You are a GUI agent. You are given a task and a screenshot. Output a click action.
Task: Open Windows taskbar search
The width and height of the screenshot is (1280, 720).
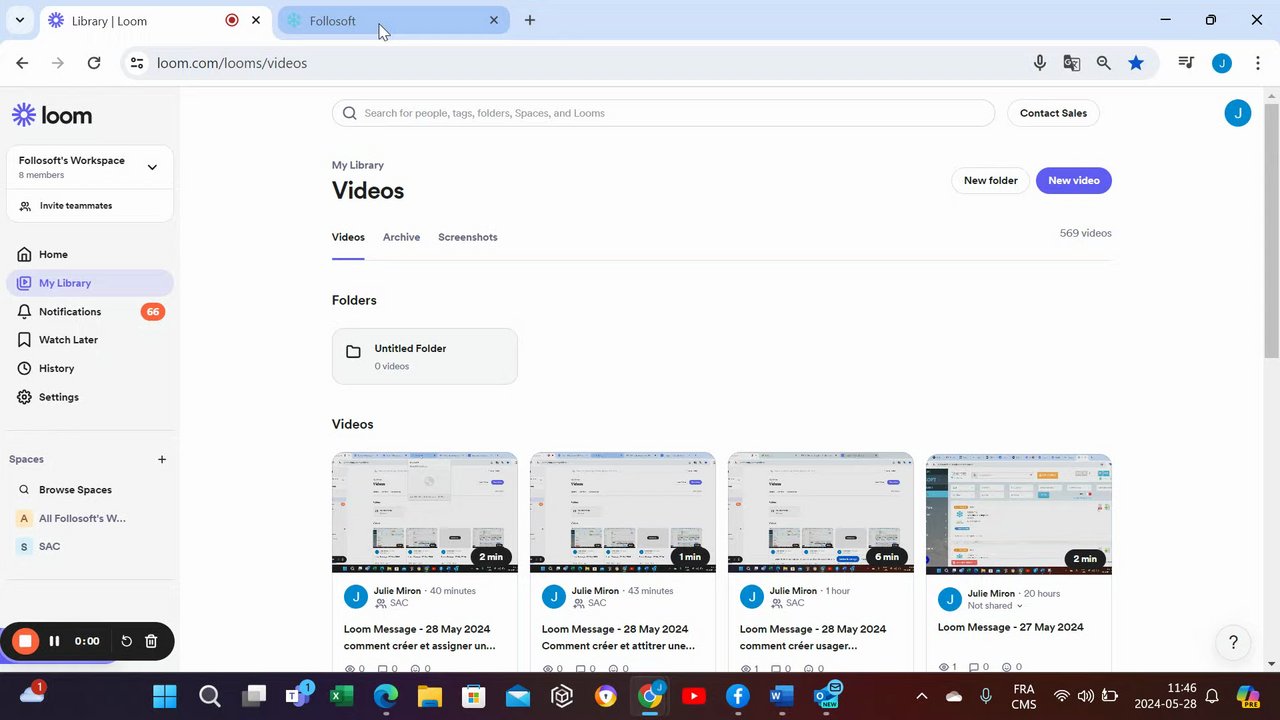[x=209, y=696]
